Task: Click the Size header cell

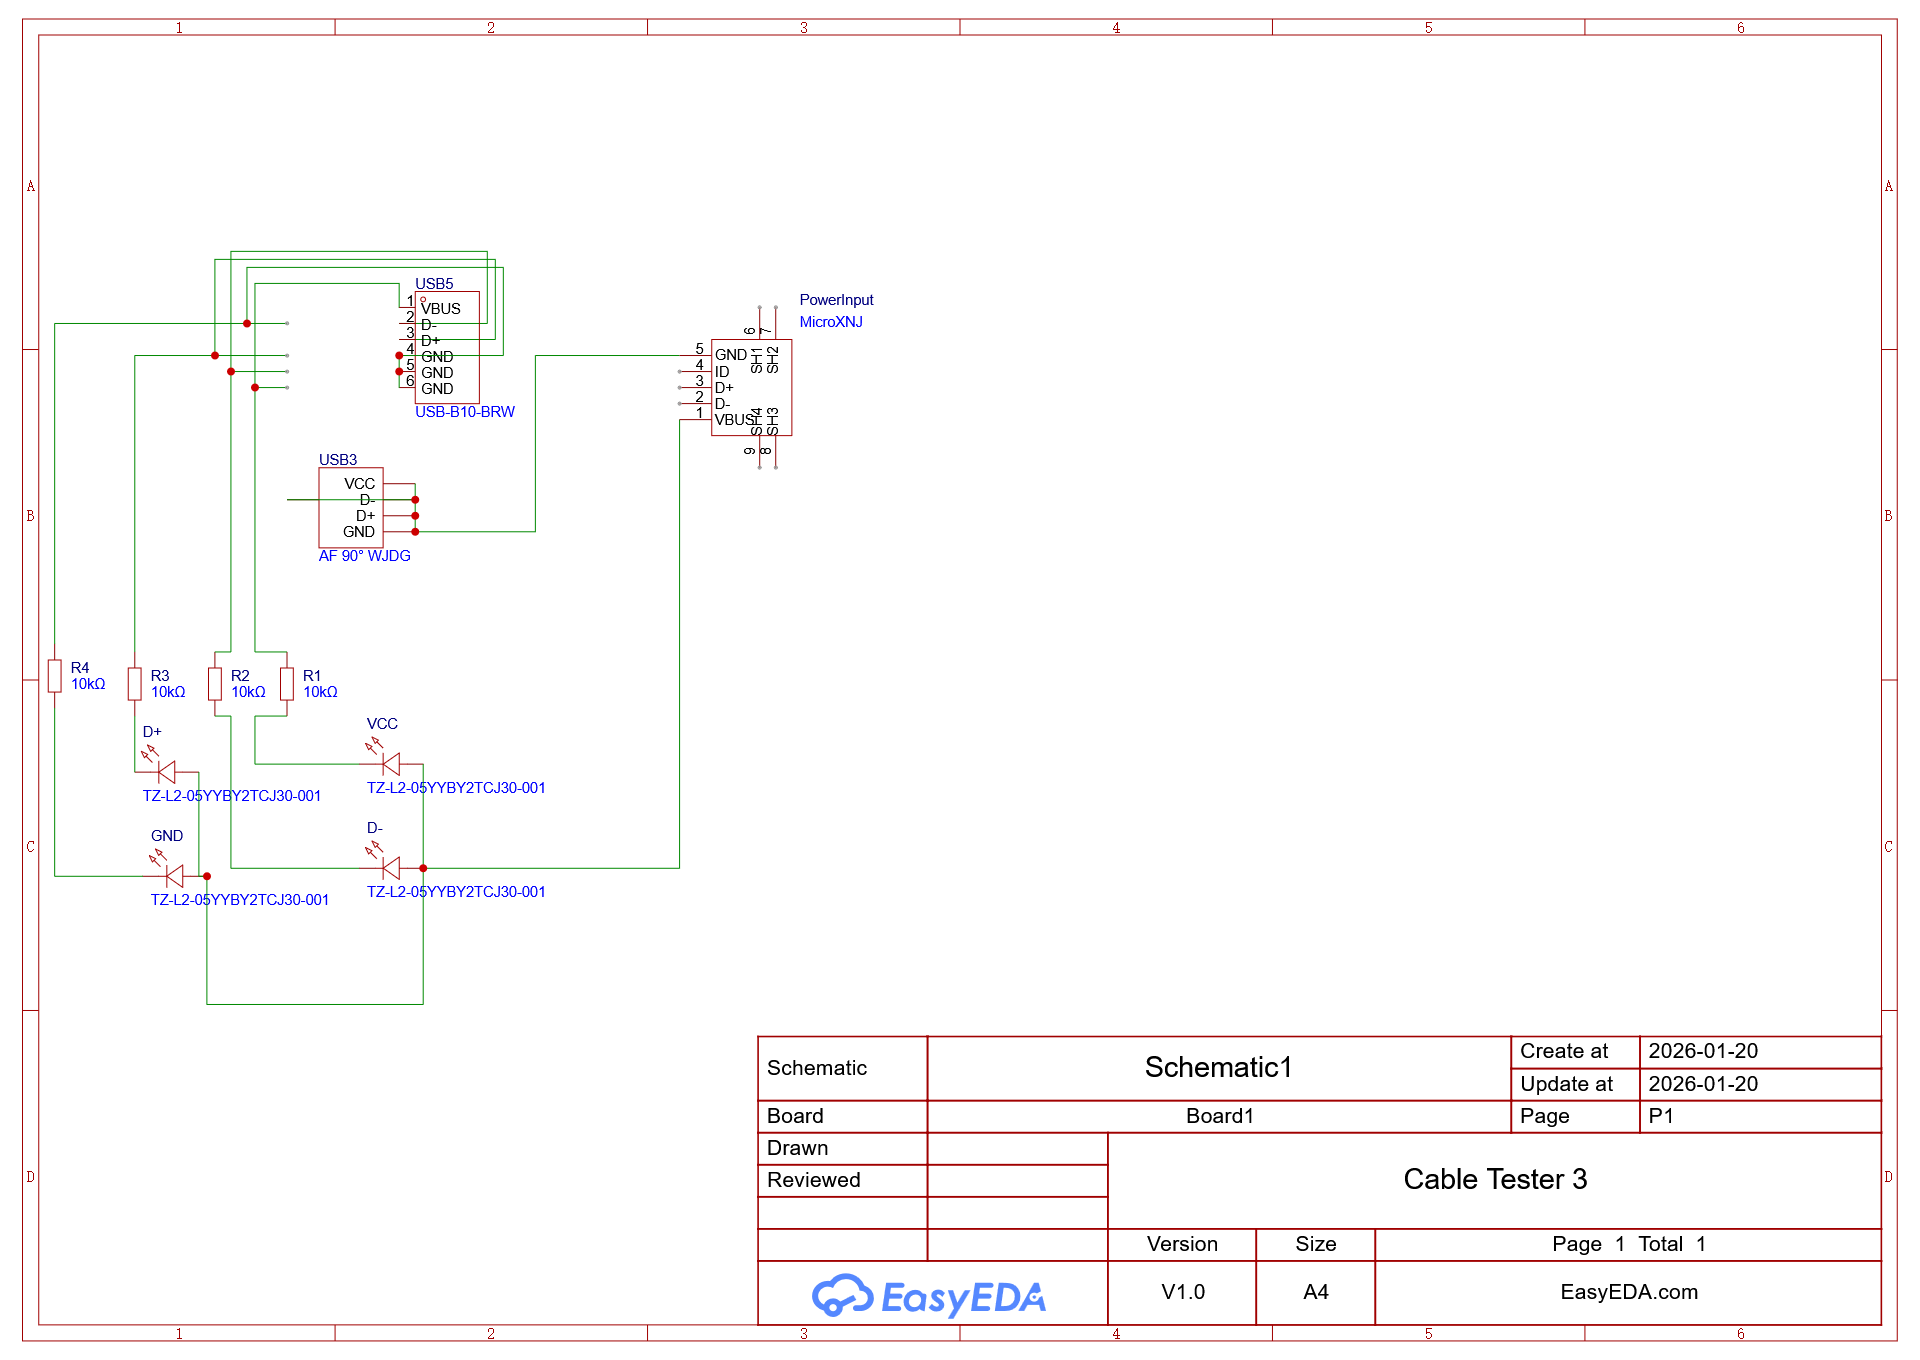Action: click(1316, 1244)
